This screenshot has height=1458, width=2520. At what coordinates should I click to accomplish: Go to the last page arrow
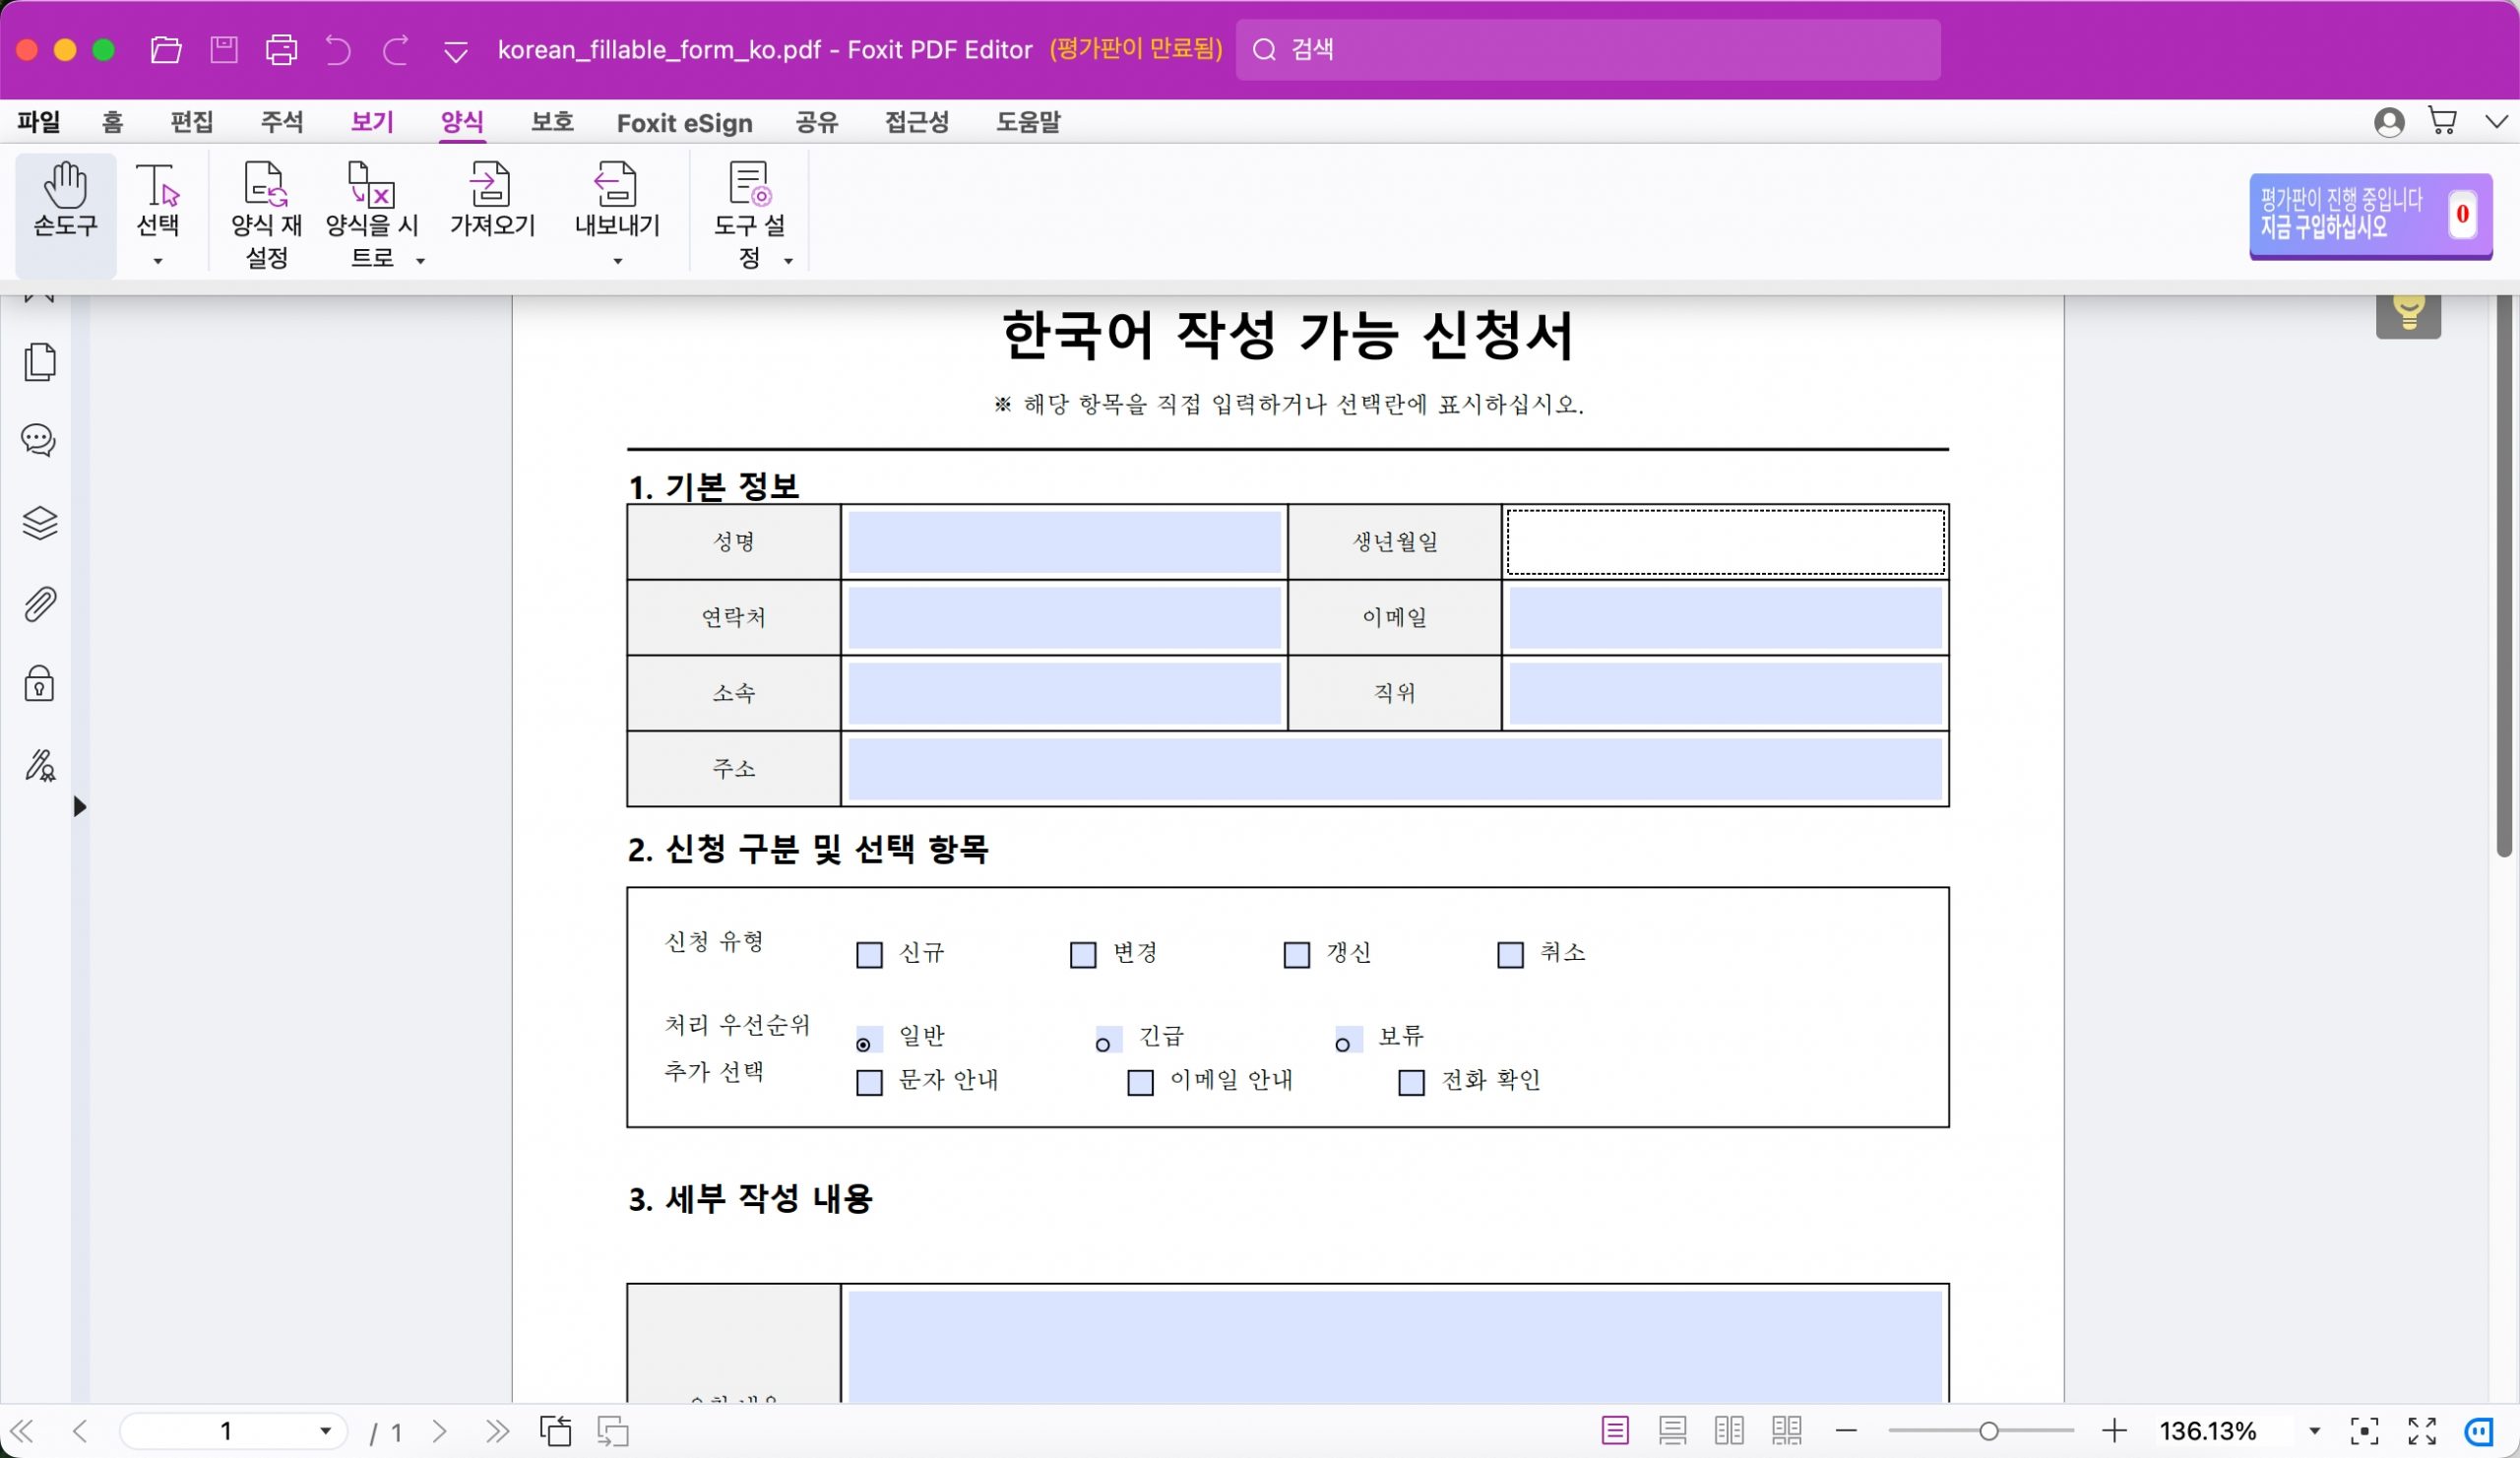(497, 1431)
